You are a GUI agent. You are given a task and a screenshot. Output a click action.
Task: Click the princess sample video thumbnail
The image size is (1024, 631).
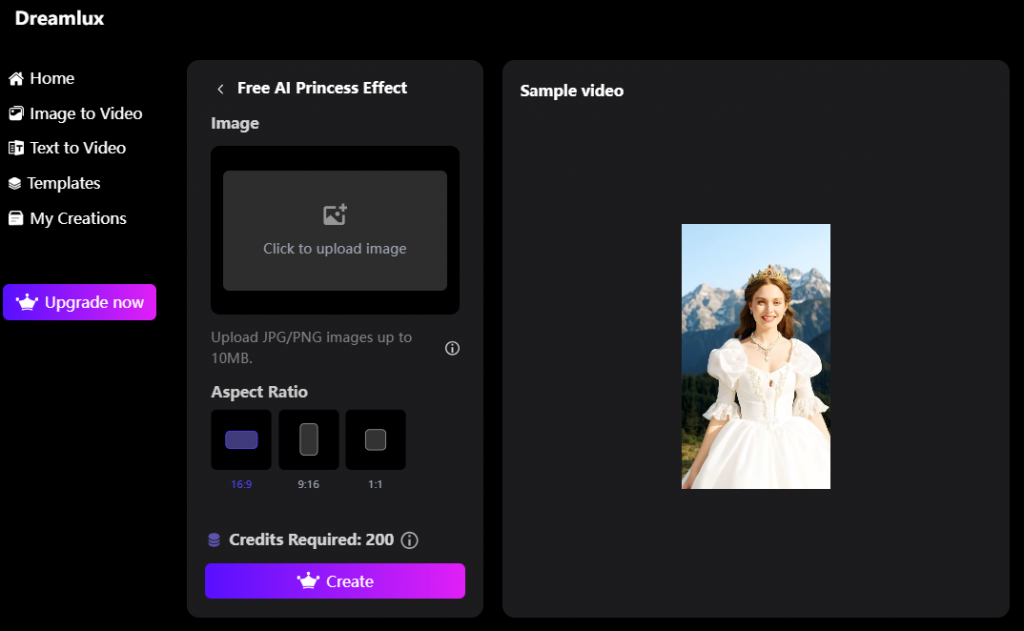pos(756,356)
